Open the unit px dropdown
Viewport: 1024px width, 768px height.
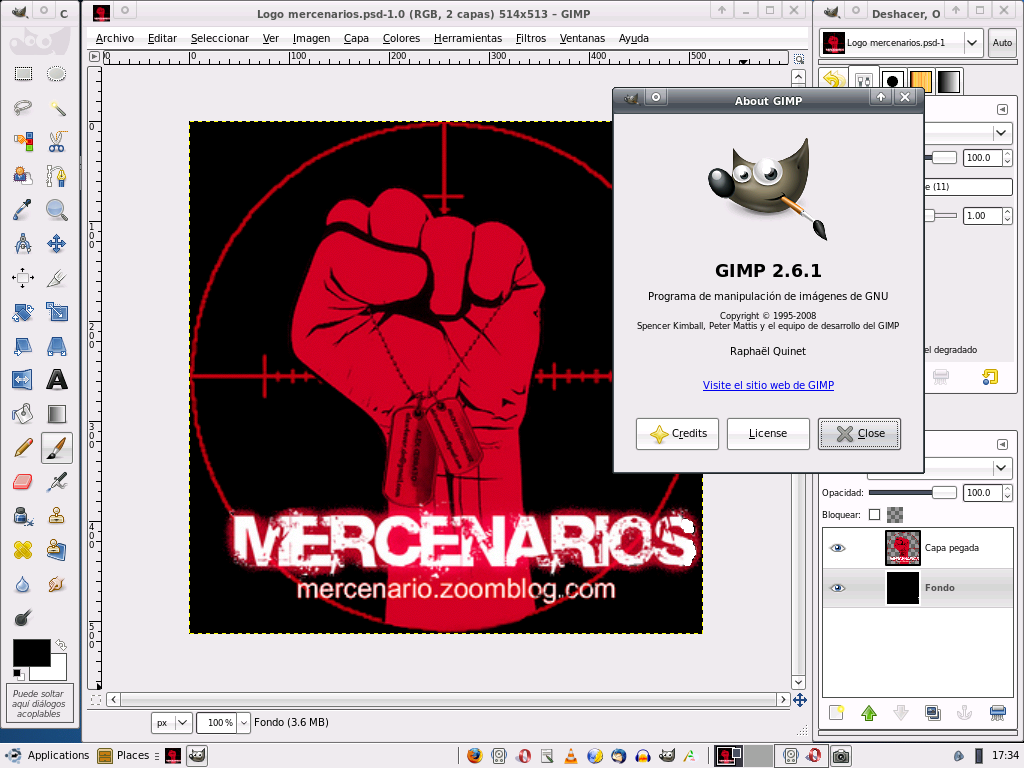coord(172,722)
